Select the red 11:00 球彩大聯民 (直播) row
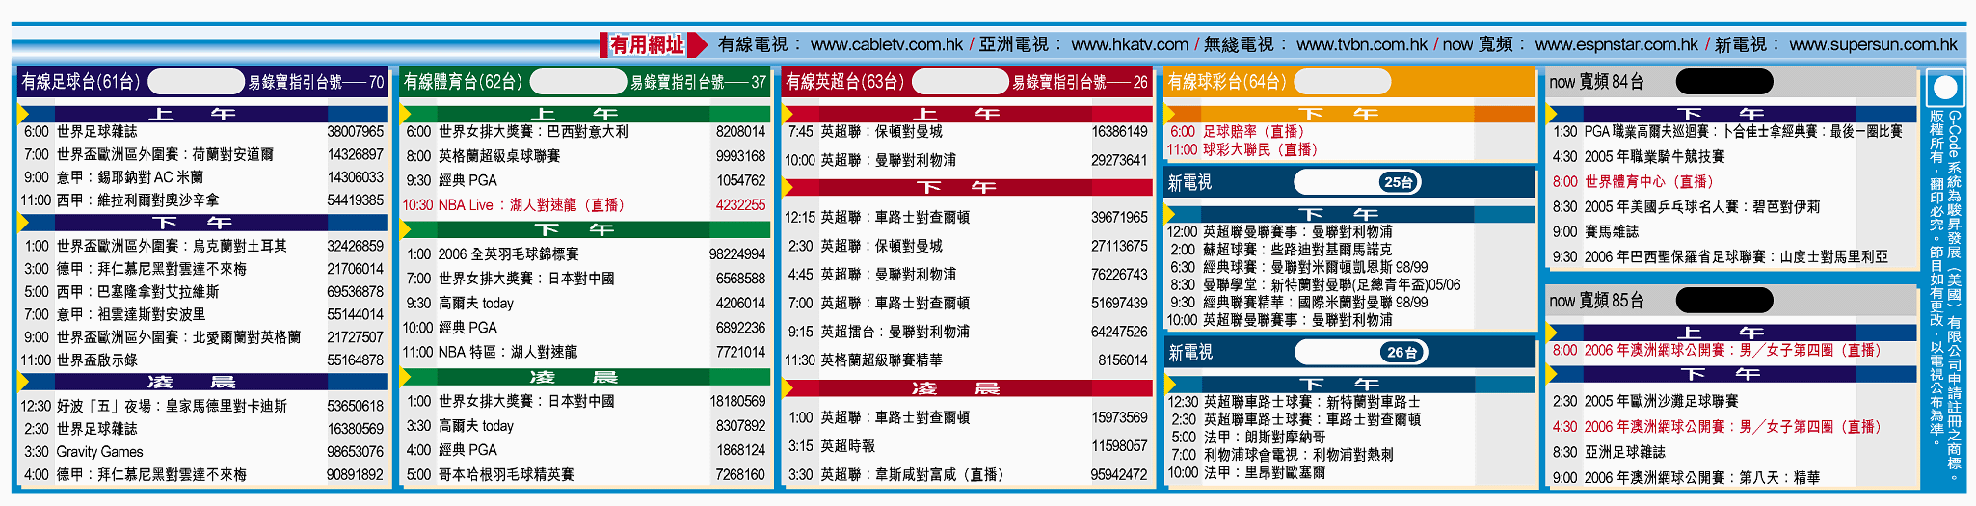Image resolution: width=1976 pixels, height=506 pixels. pyautogui.click(x=1242, y=150)
